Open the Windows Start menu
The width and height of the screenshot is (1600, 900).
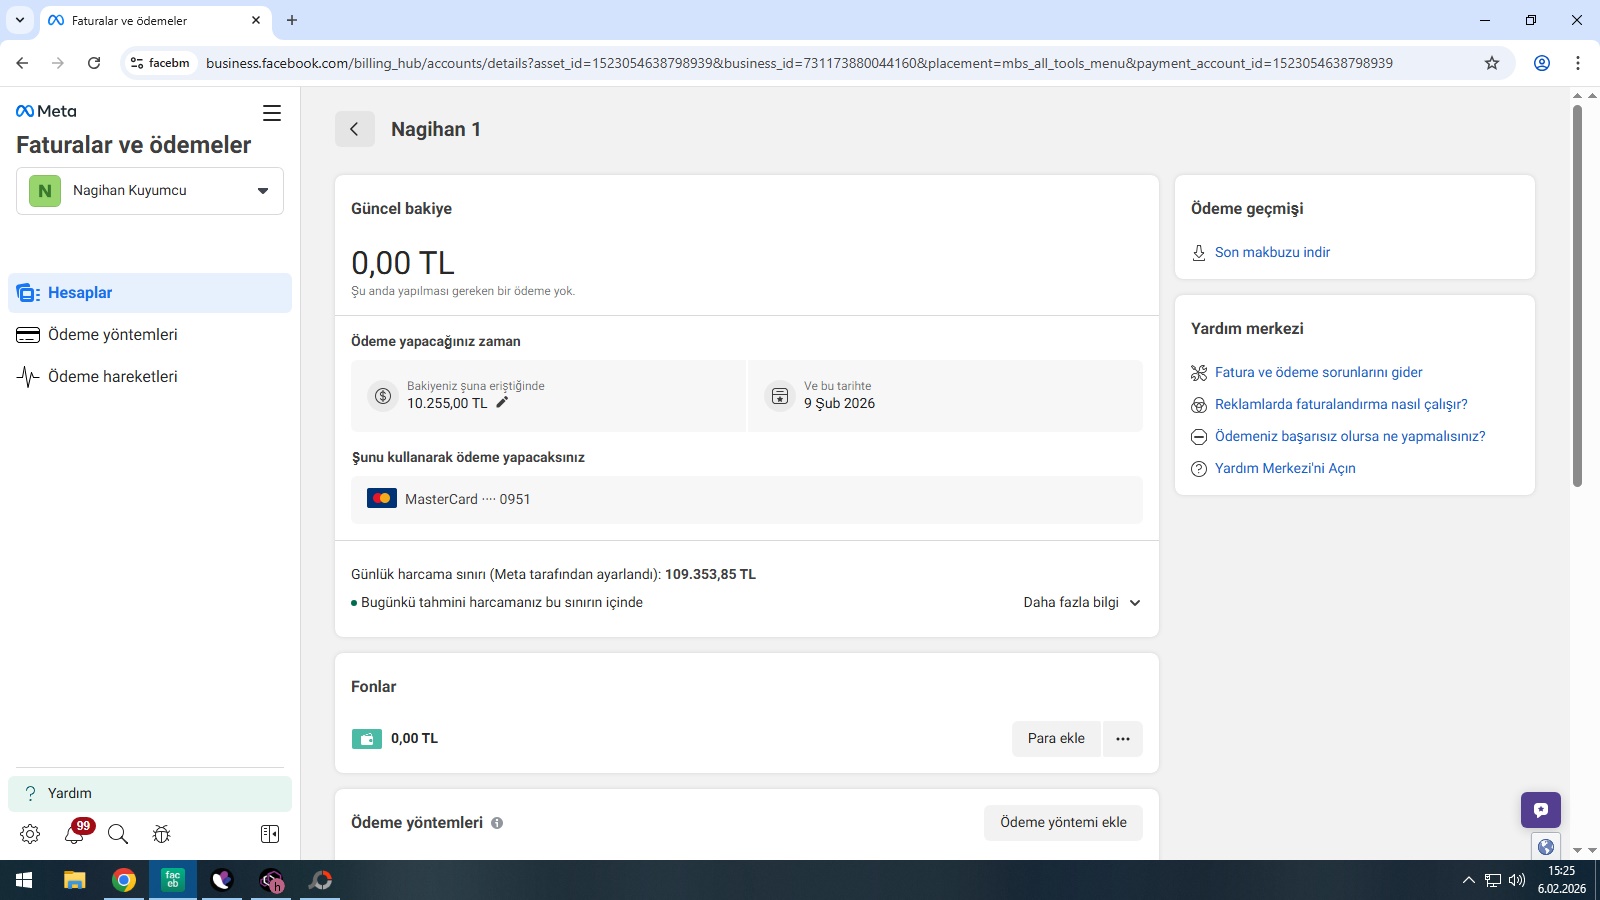(x=24, y=880)
